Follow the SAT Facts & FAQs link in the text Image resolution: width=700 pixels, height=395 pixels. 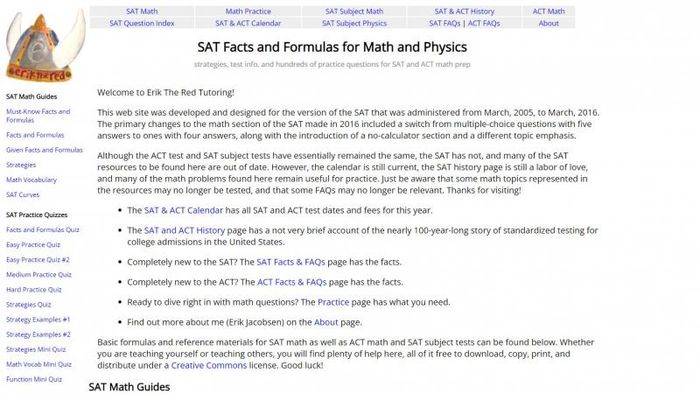pyautogui.click(x=291, y=262)
